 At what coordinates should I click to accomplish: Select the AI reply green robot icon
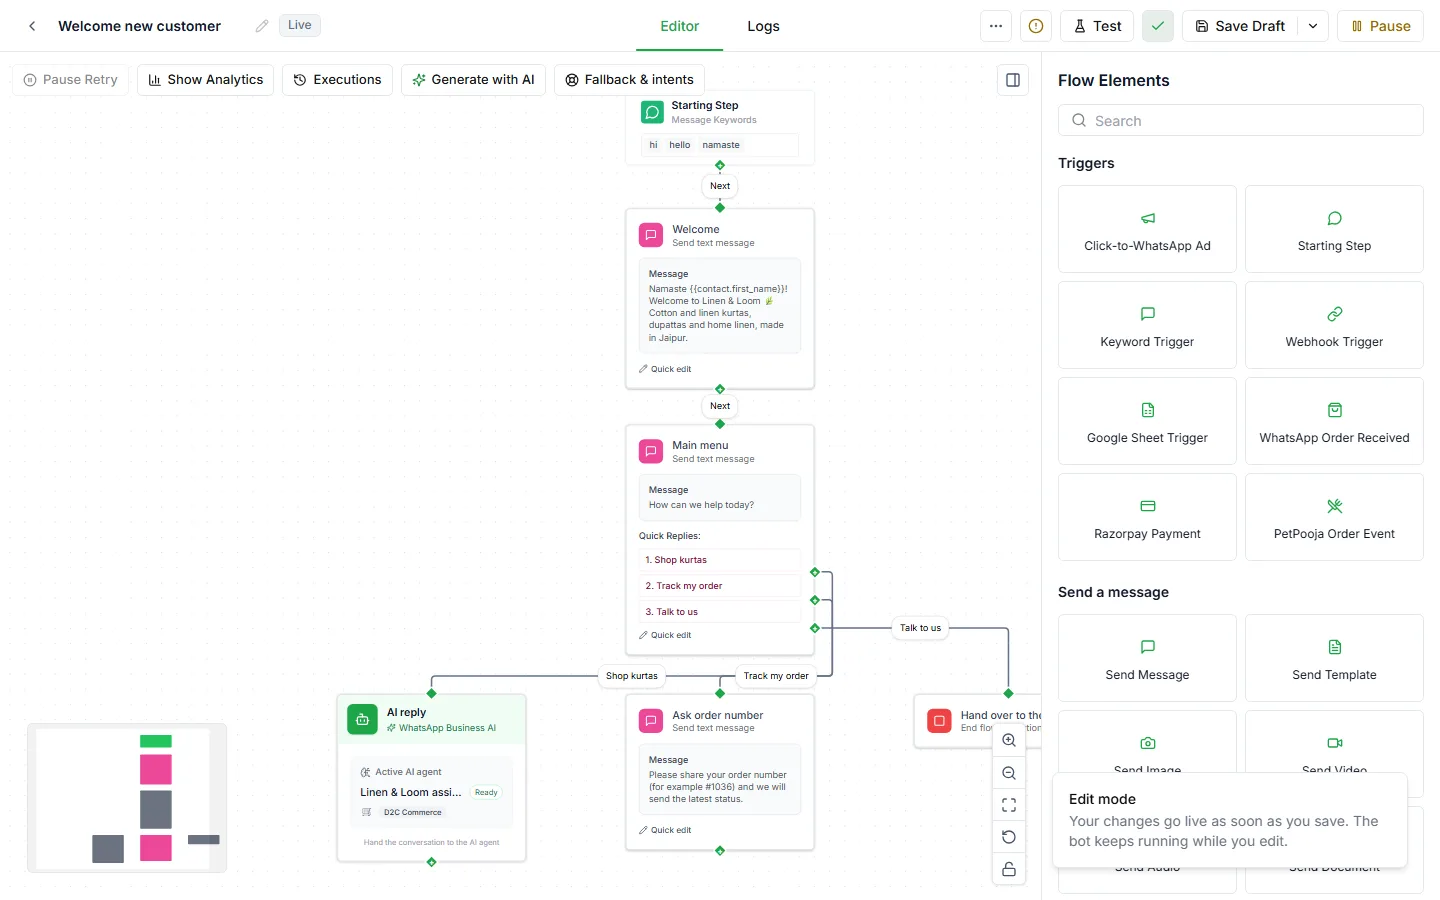point(362,719)
